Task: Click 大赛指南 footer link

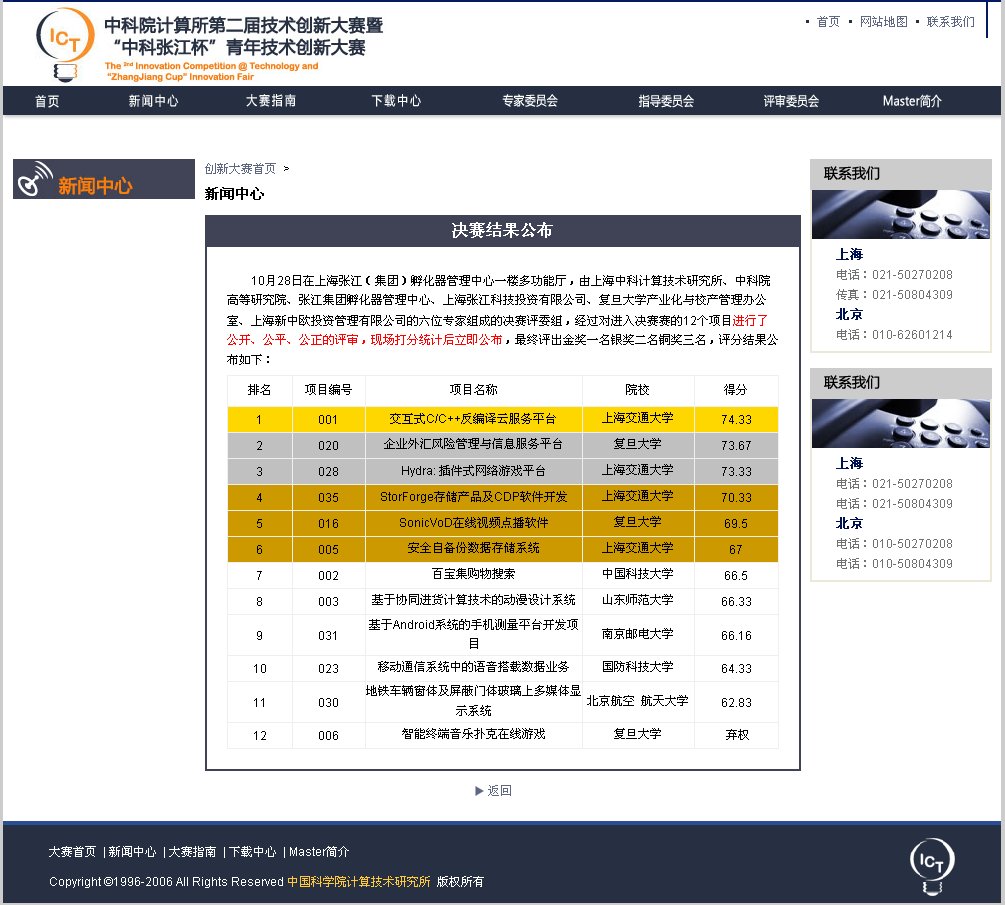Action: click(x=192, y=852)
